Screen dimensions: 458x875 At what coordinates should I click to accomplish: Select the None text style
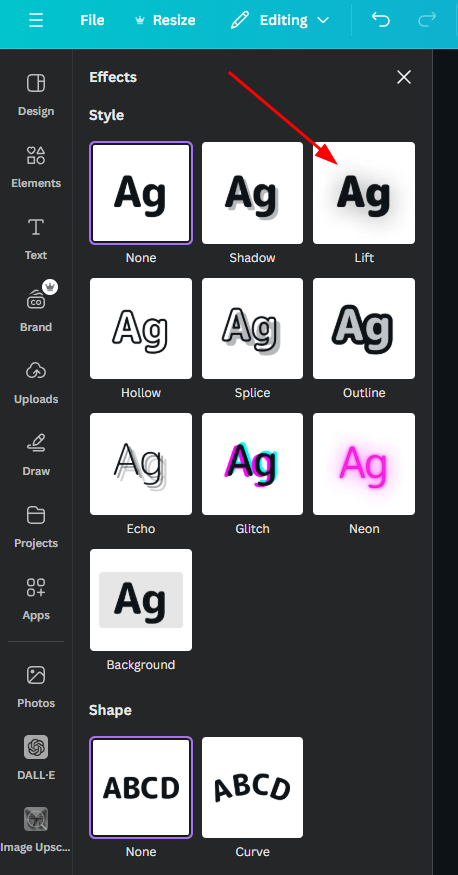coord(141,193)
